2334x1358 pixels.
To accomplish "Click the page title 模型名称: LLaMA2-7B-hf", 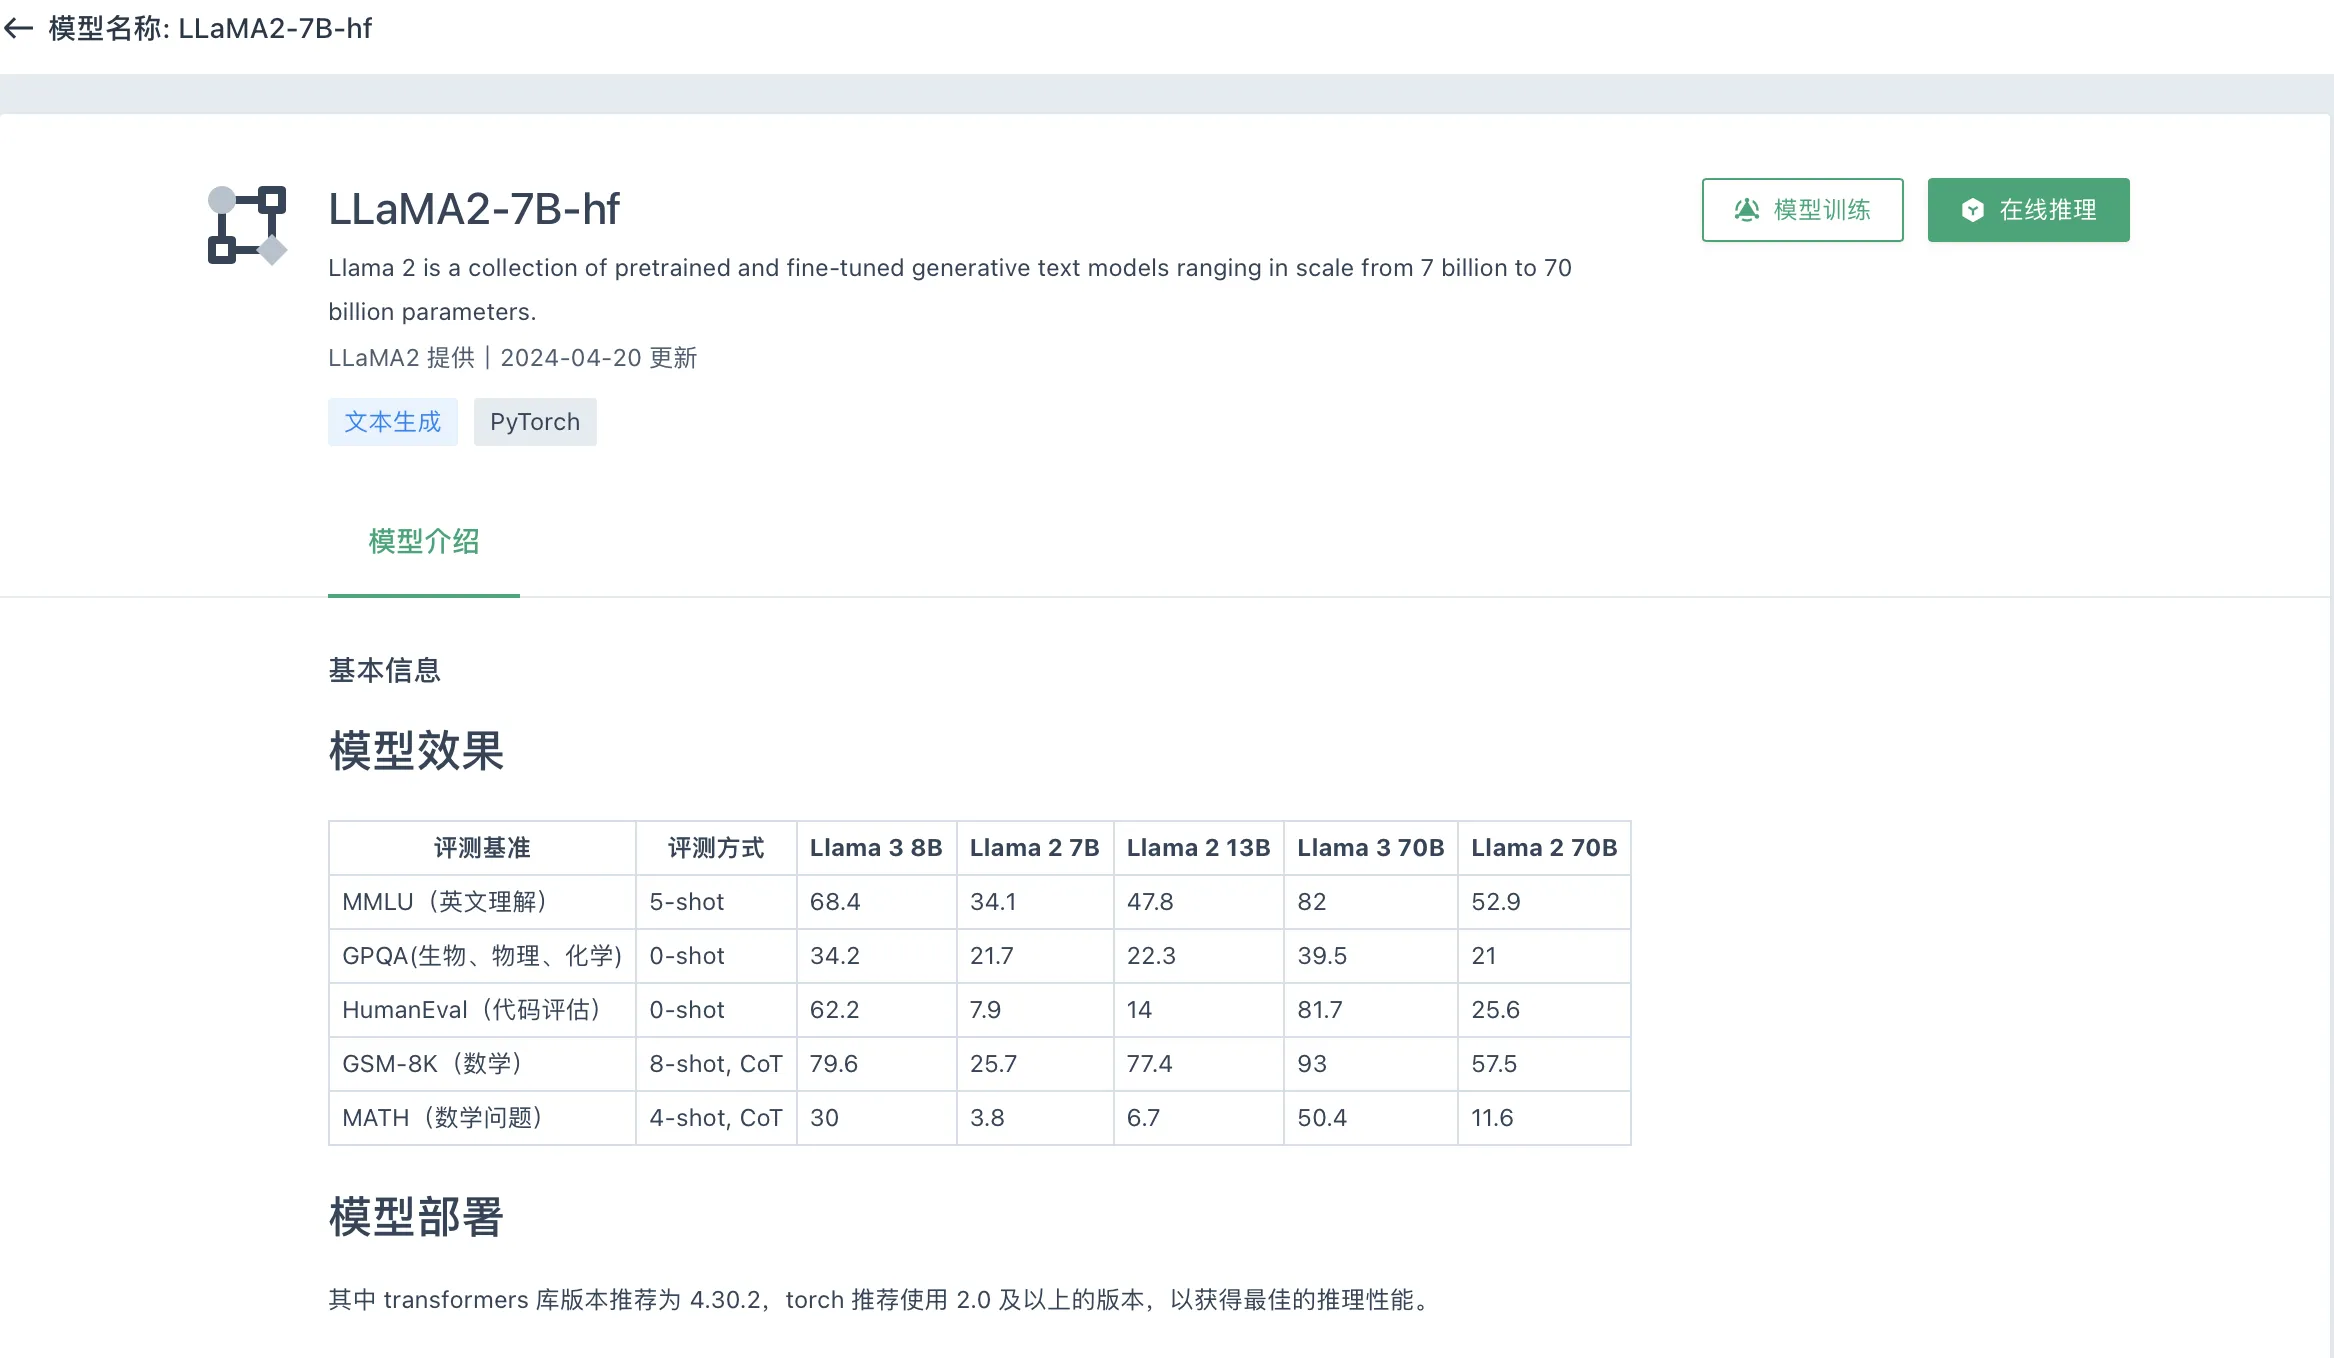I will pyautogui.click(x=210, y=29).
